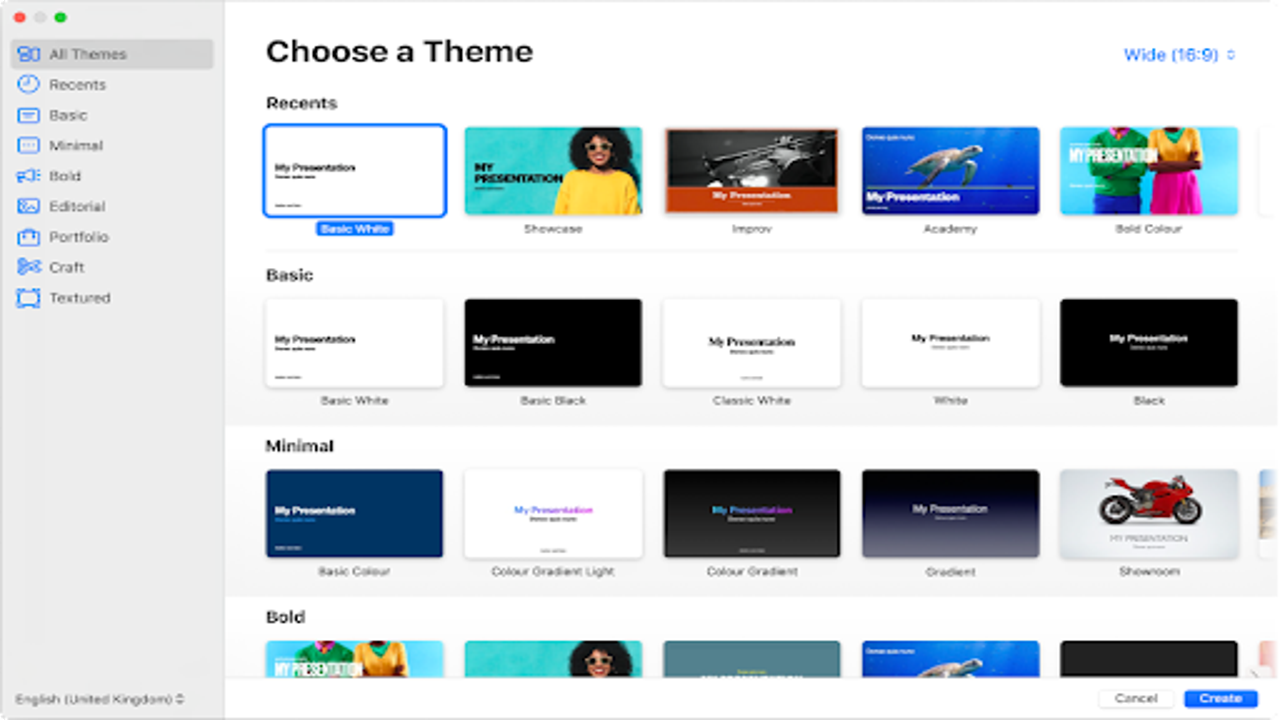
Task: Choose the Colour Gradient dark theme thumbnail
Action: 752,514
